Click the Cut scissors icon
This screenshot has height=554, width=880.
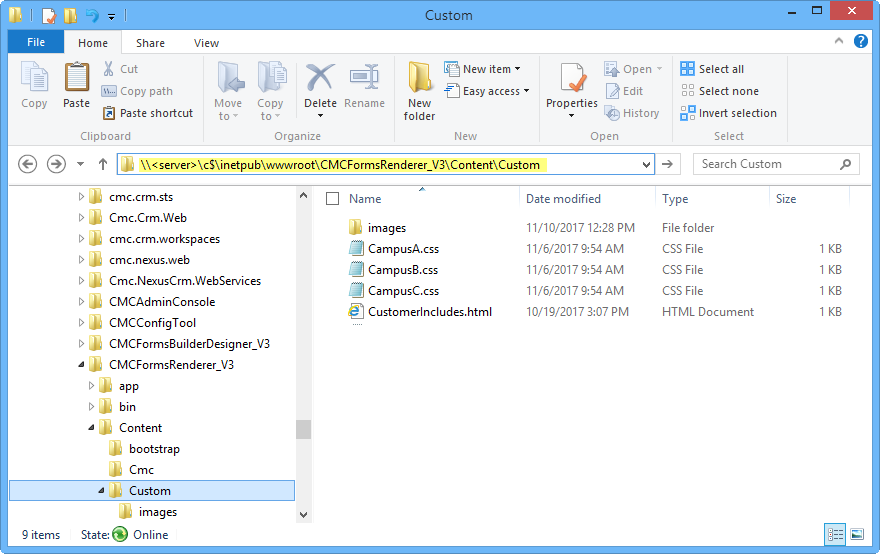pyautogui.click(x=109, y=69)
